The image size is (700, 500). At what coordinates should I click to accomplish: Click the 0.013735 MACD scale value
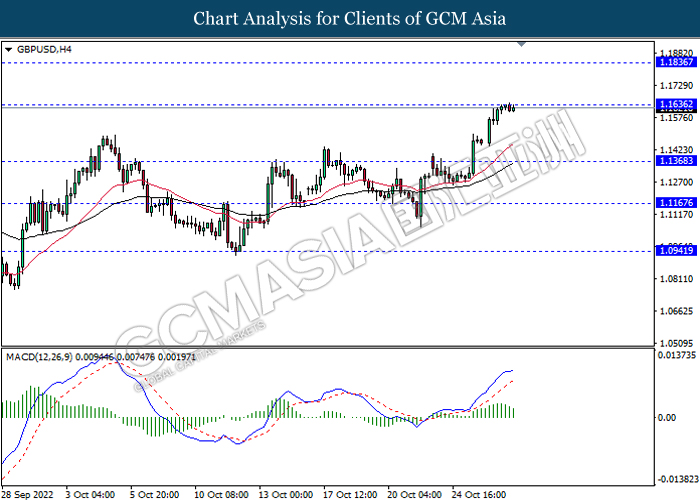pos(677,355)
